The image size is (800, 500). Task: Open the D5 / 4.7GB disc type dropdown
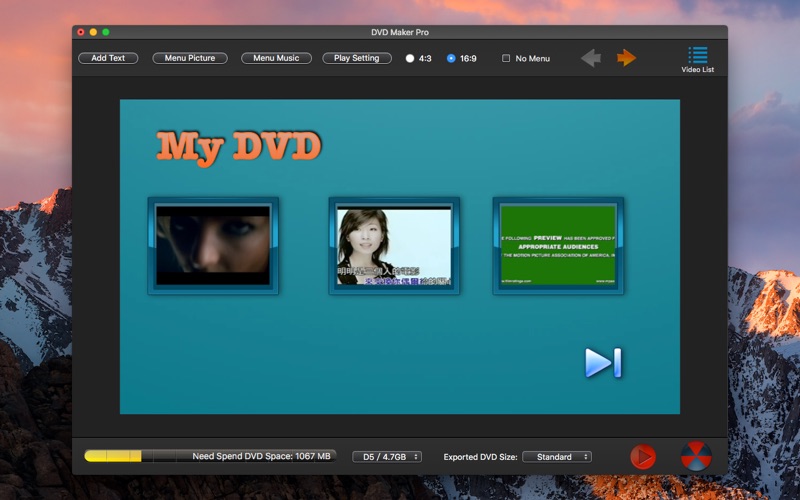coord(387,457)
